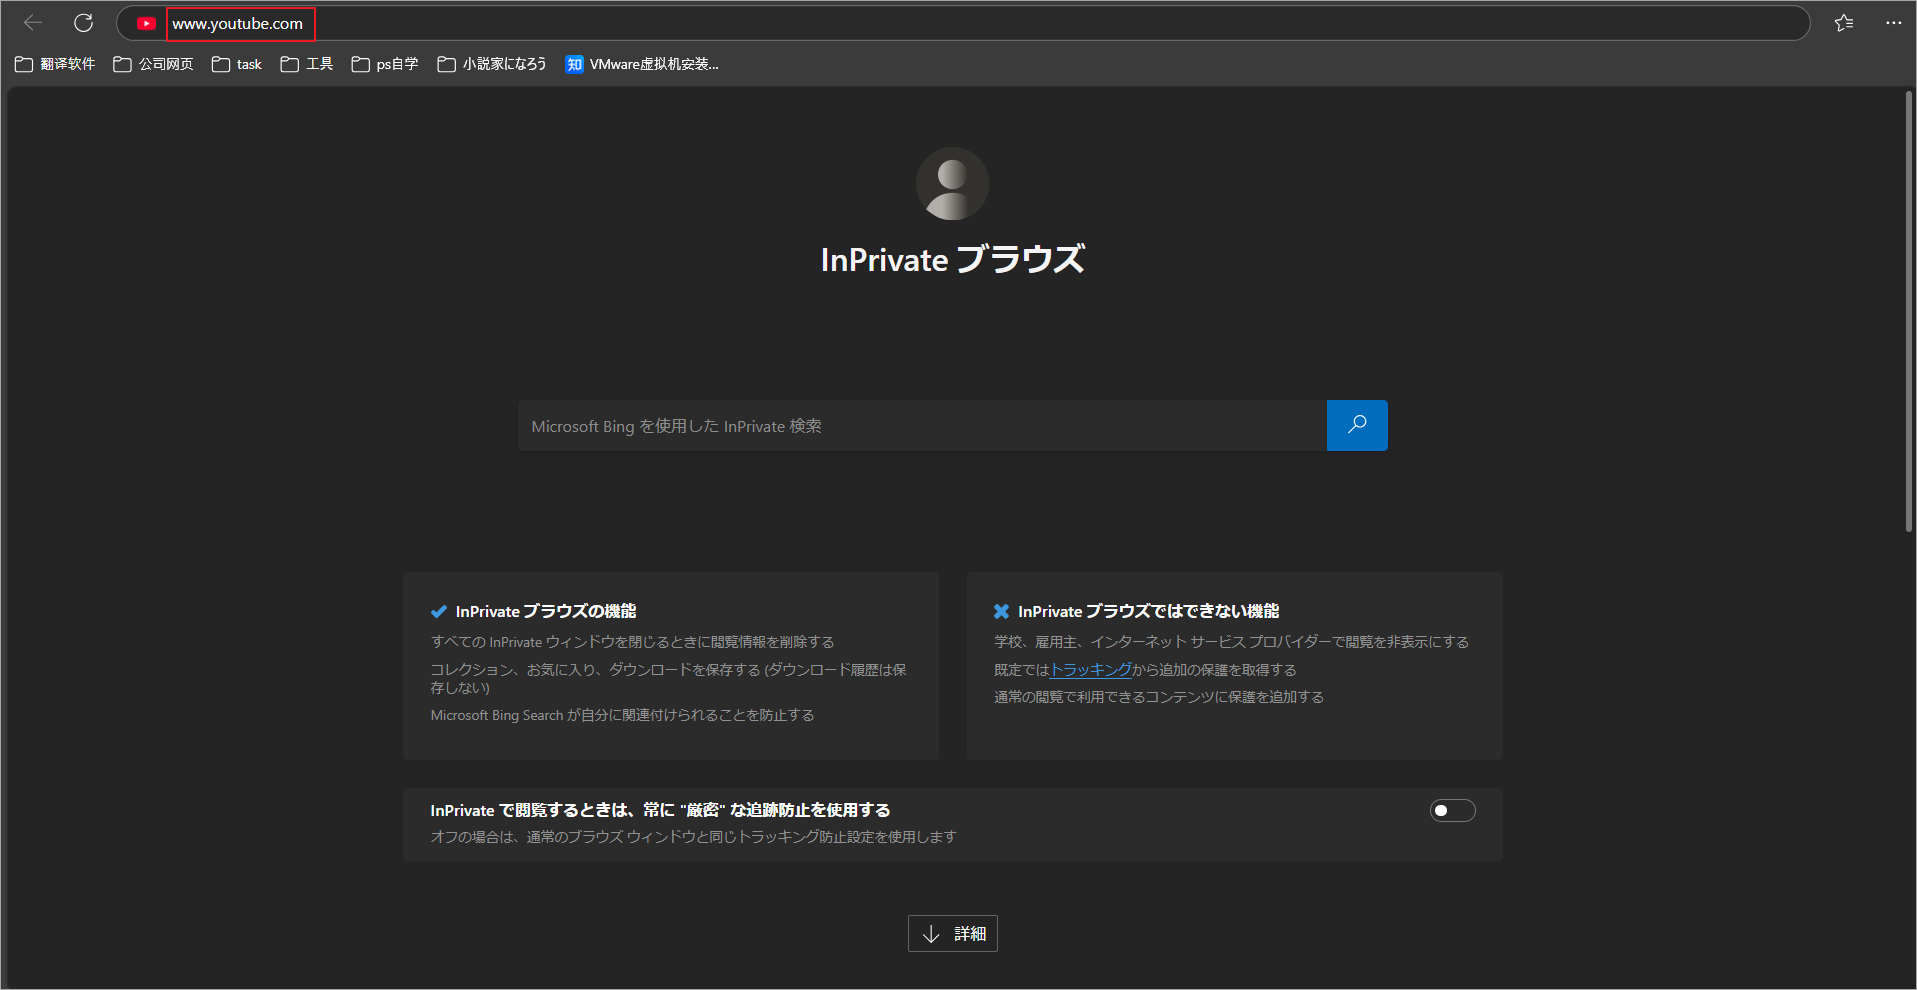Open the three-dot settings menu

(1893, 23)
